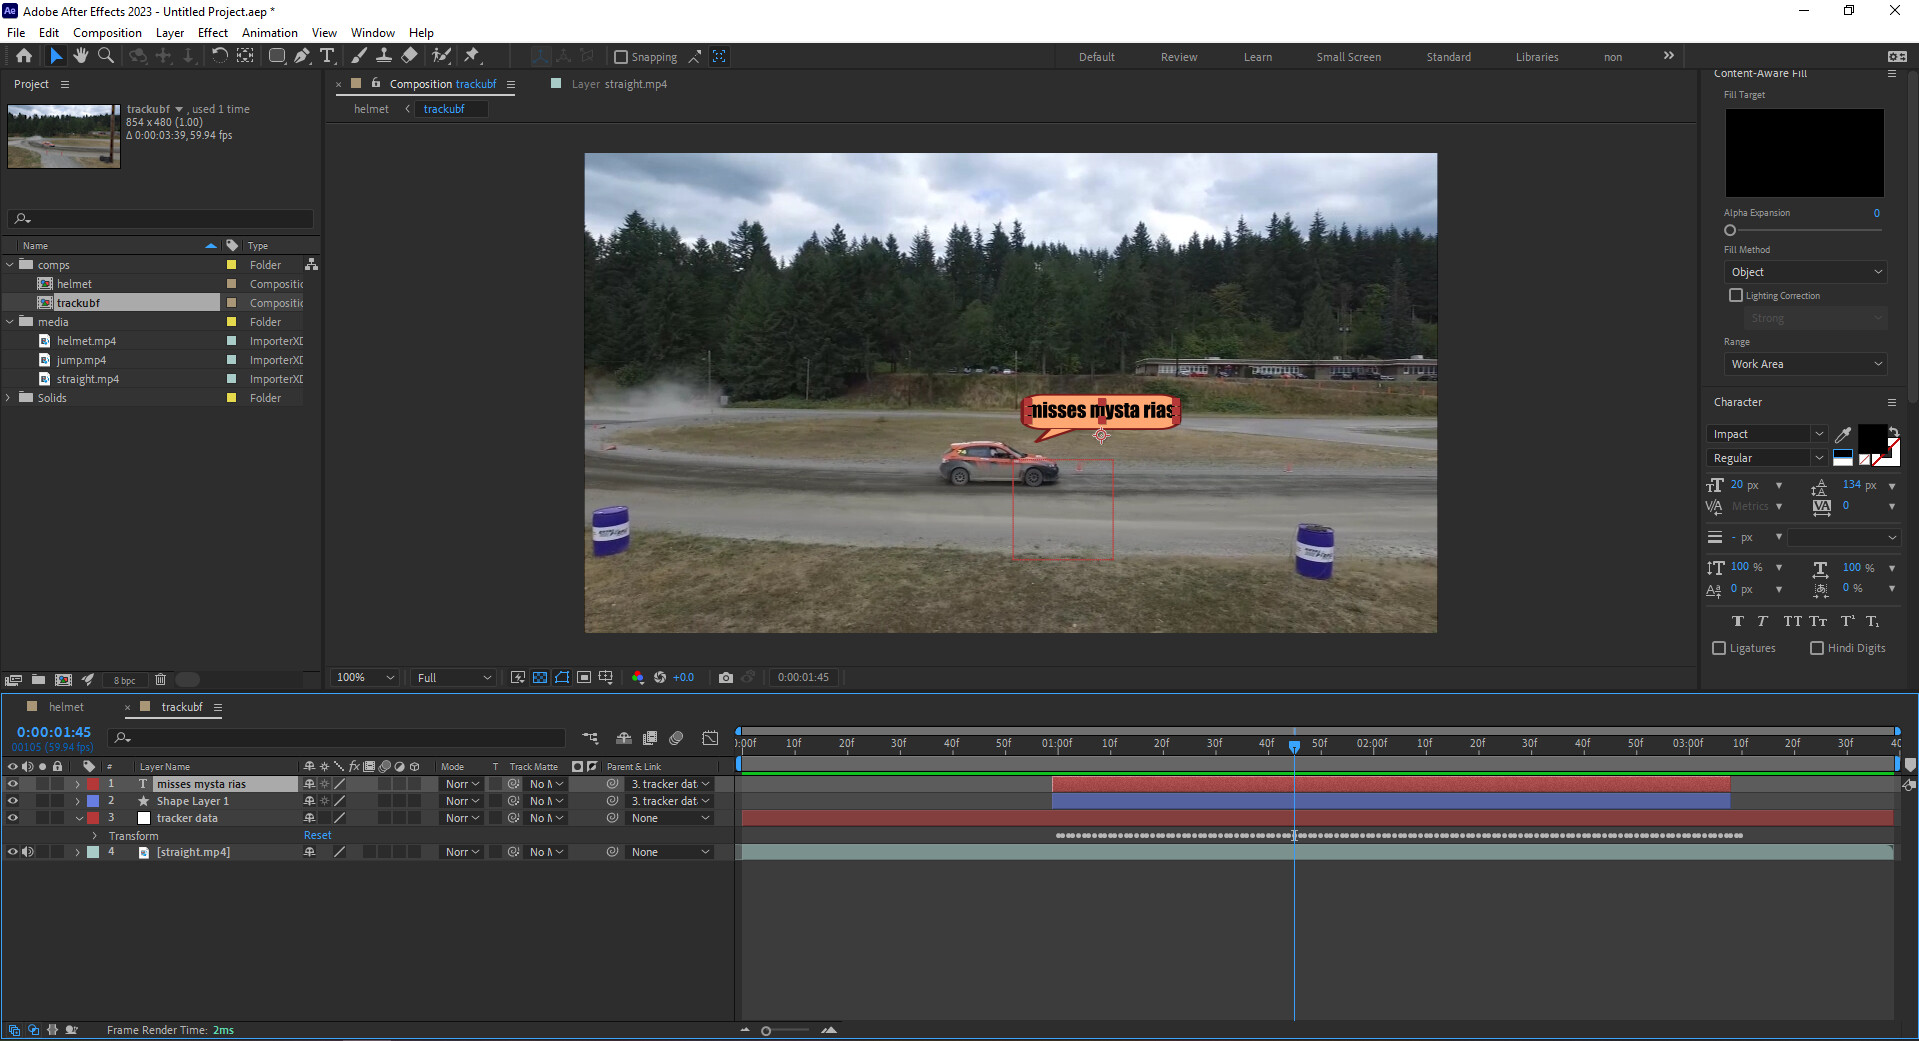Enable the Snapping checkbox
The height and width of the screenshot is (1041, 1919).
(x=621, y=57)
